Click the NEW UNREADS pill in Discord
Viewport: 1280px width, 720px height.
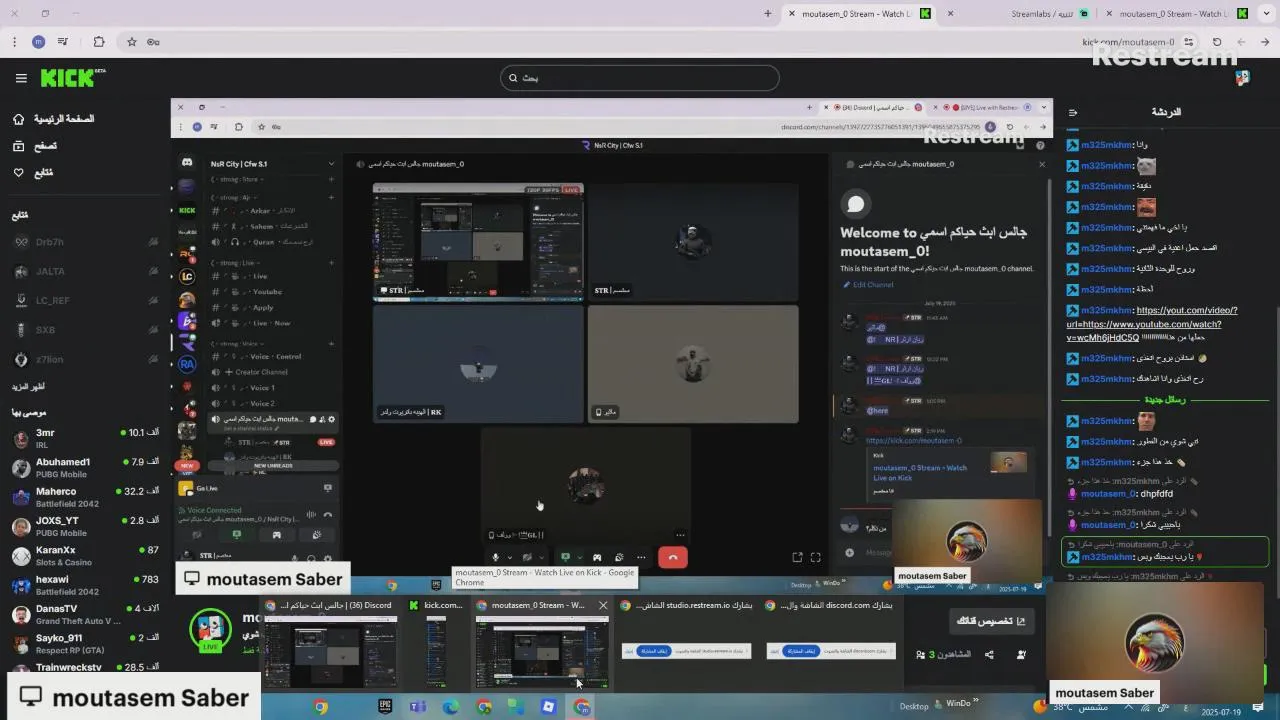(x=273, y=466)
